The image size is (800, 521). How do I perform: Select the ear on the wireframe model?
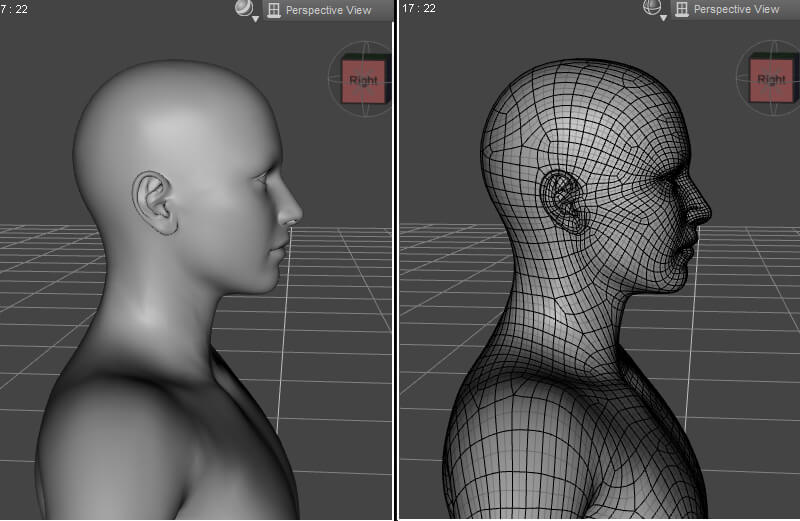point(562,203)
